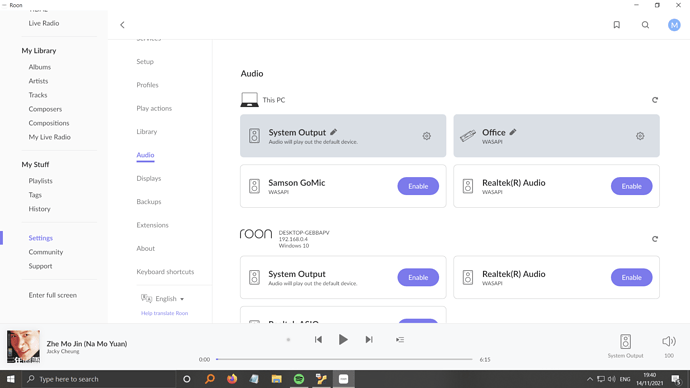Open My Live Radio in sidebar
This screenshot has width=690, height=388.
click(49, 137)
